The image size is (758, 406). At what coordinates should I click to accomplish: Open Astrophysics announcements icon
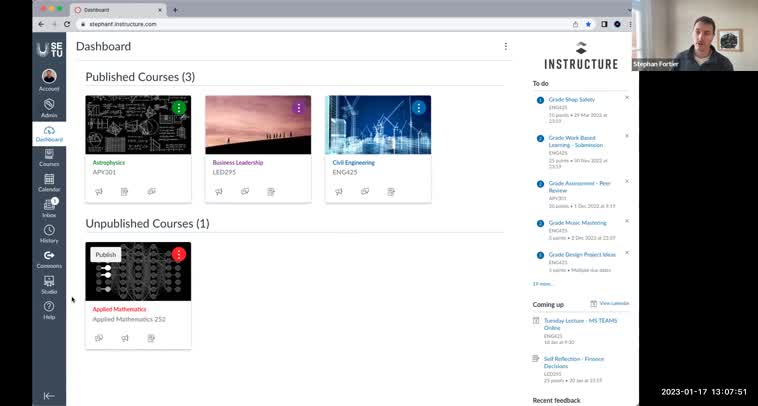(99, 191)
